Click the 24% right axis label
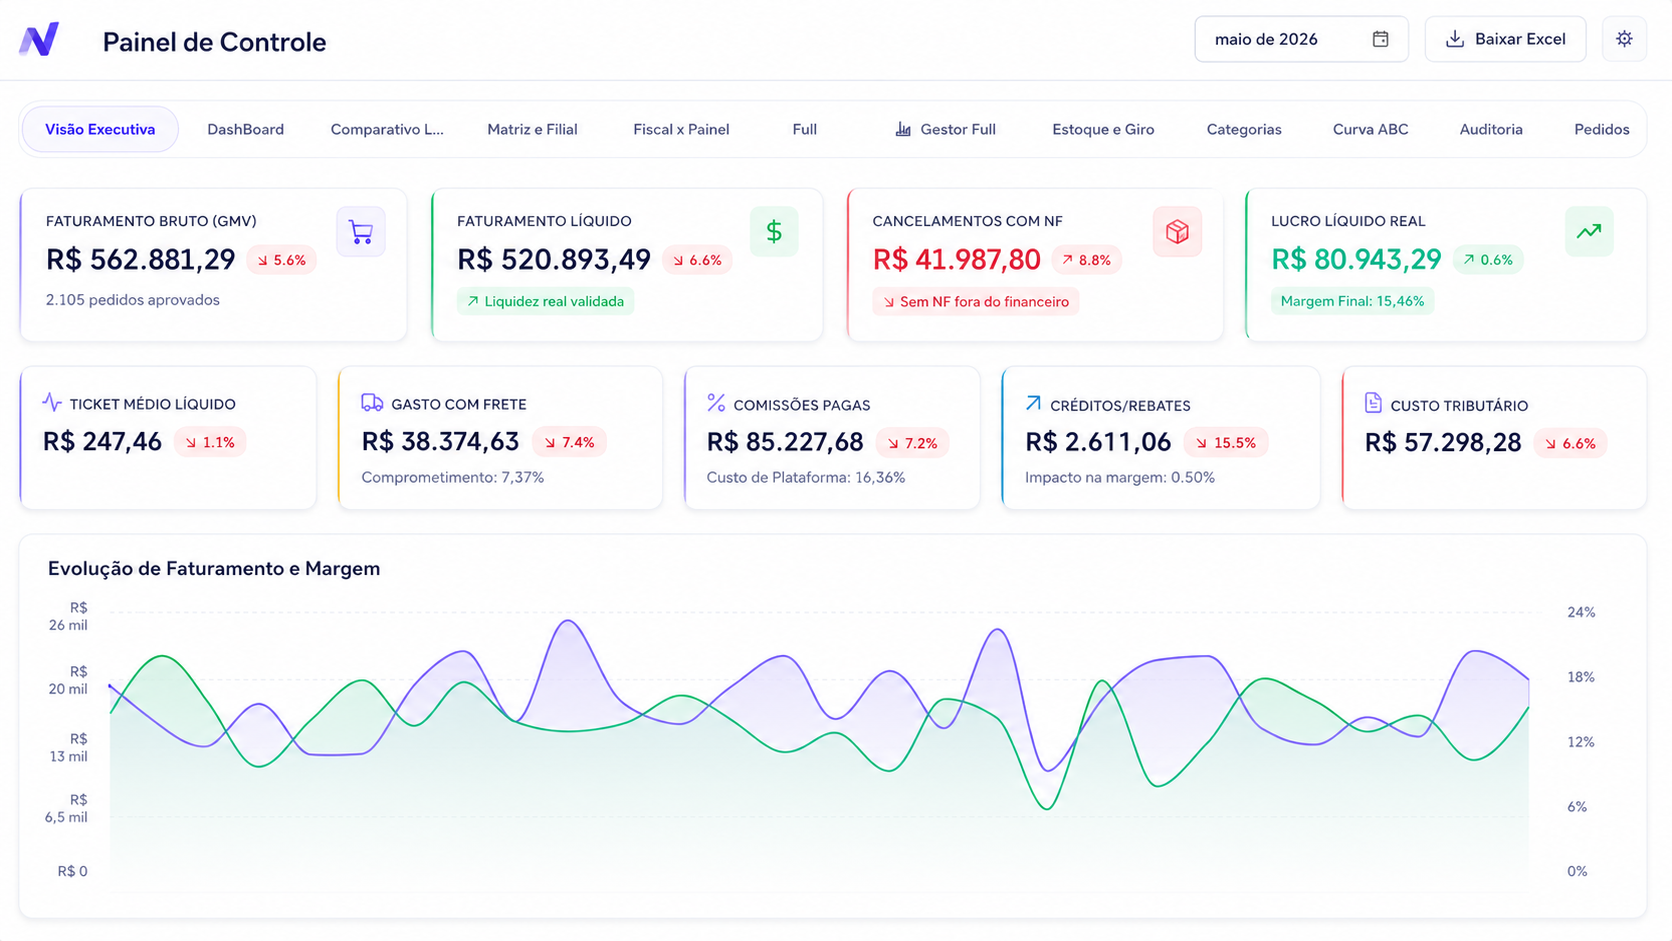 pyautogui.click(x=1581, y=612)
